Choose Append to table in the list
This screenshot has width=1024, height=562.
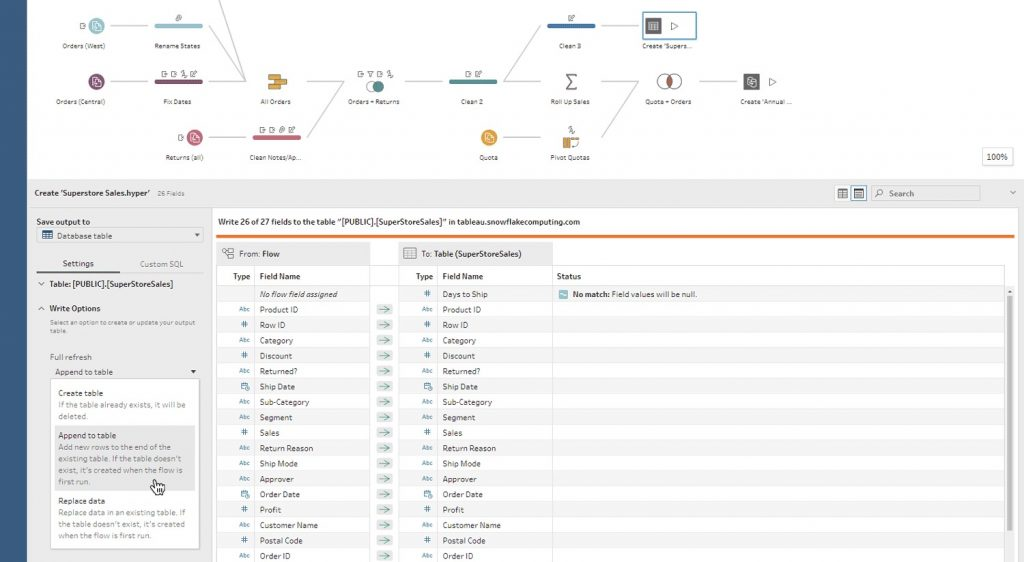point(125,458)
